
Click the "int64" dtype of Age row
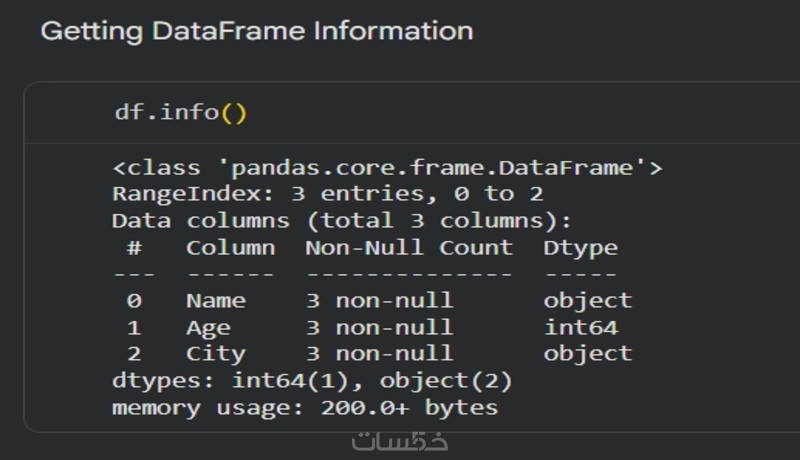click(580, 327)
